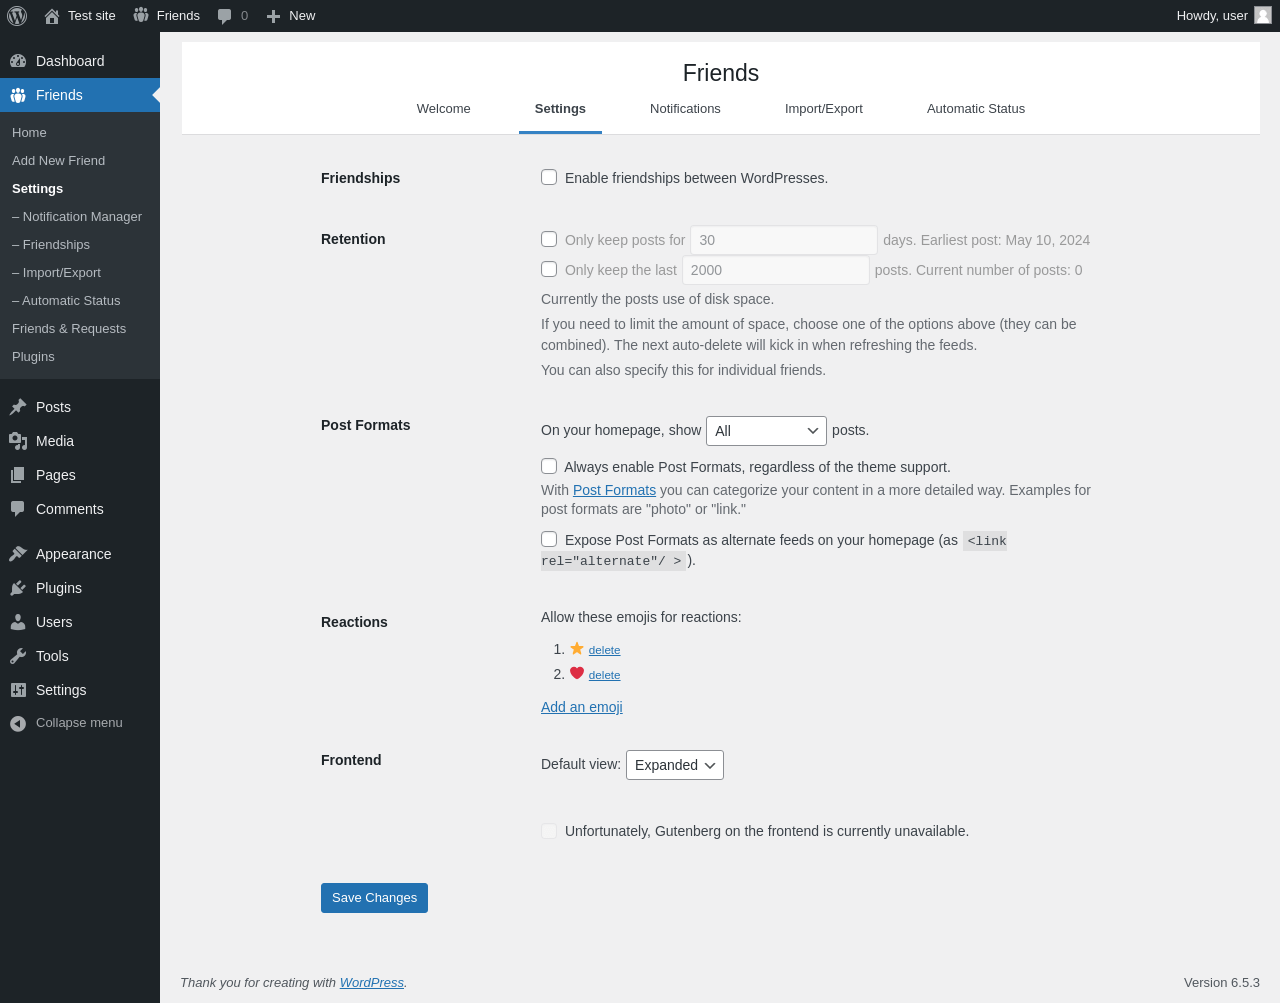Click the Add an emoji link
The width and height of the screenshot is (1280, 1003).
(582, 707)
